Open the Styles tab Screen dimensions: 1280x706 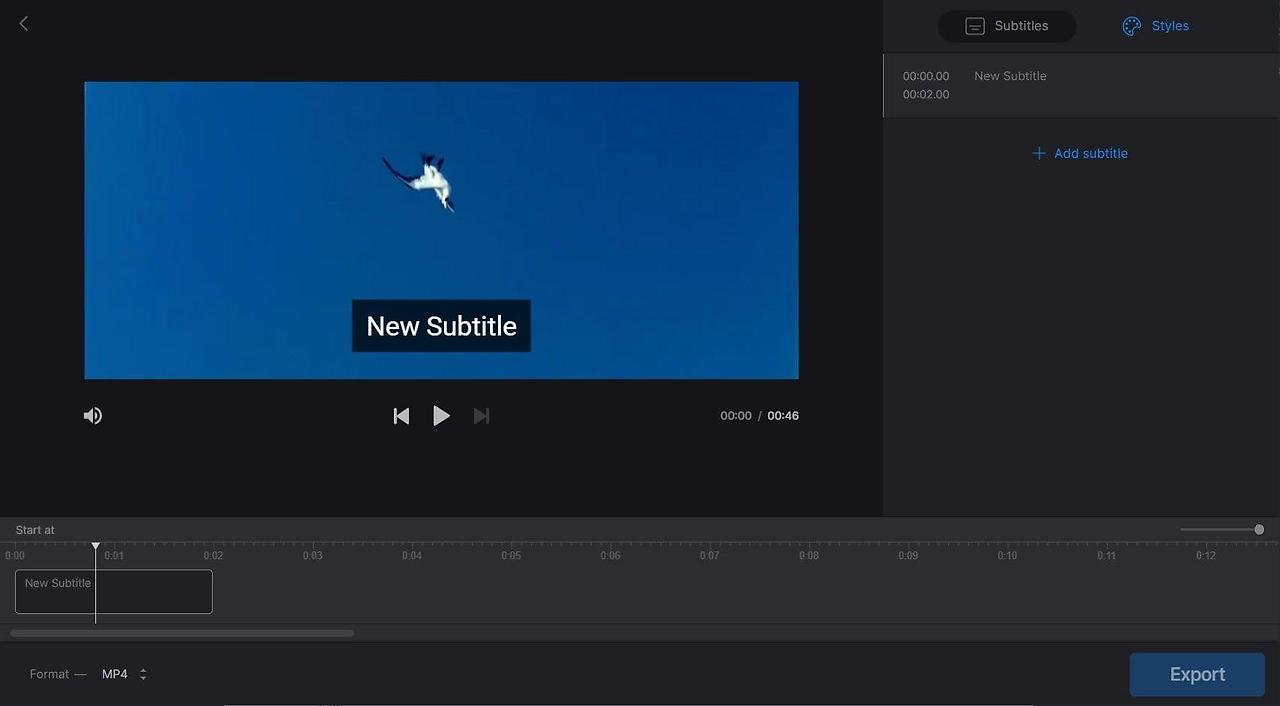[x=1156, y=26]
